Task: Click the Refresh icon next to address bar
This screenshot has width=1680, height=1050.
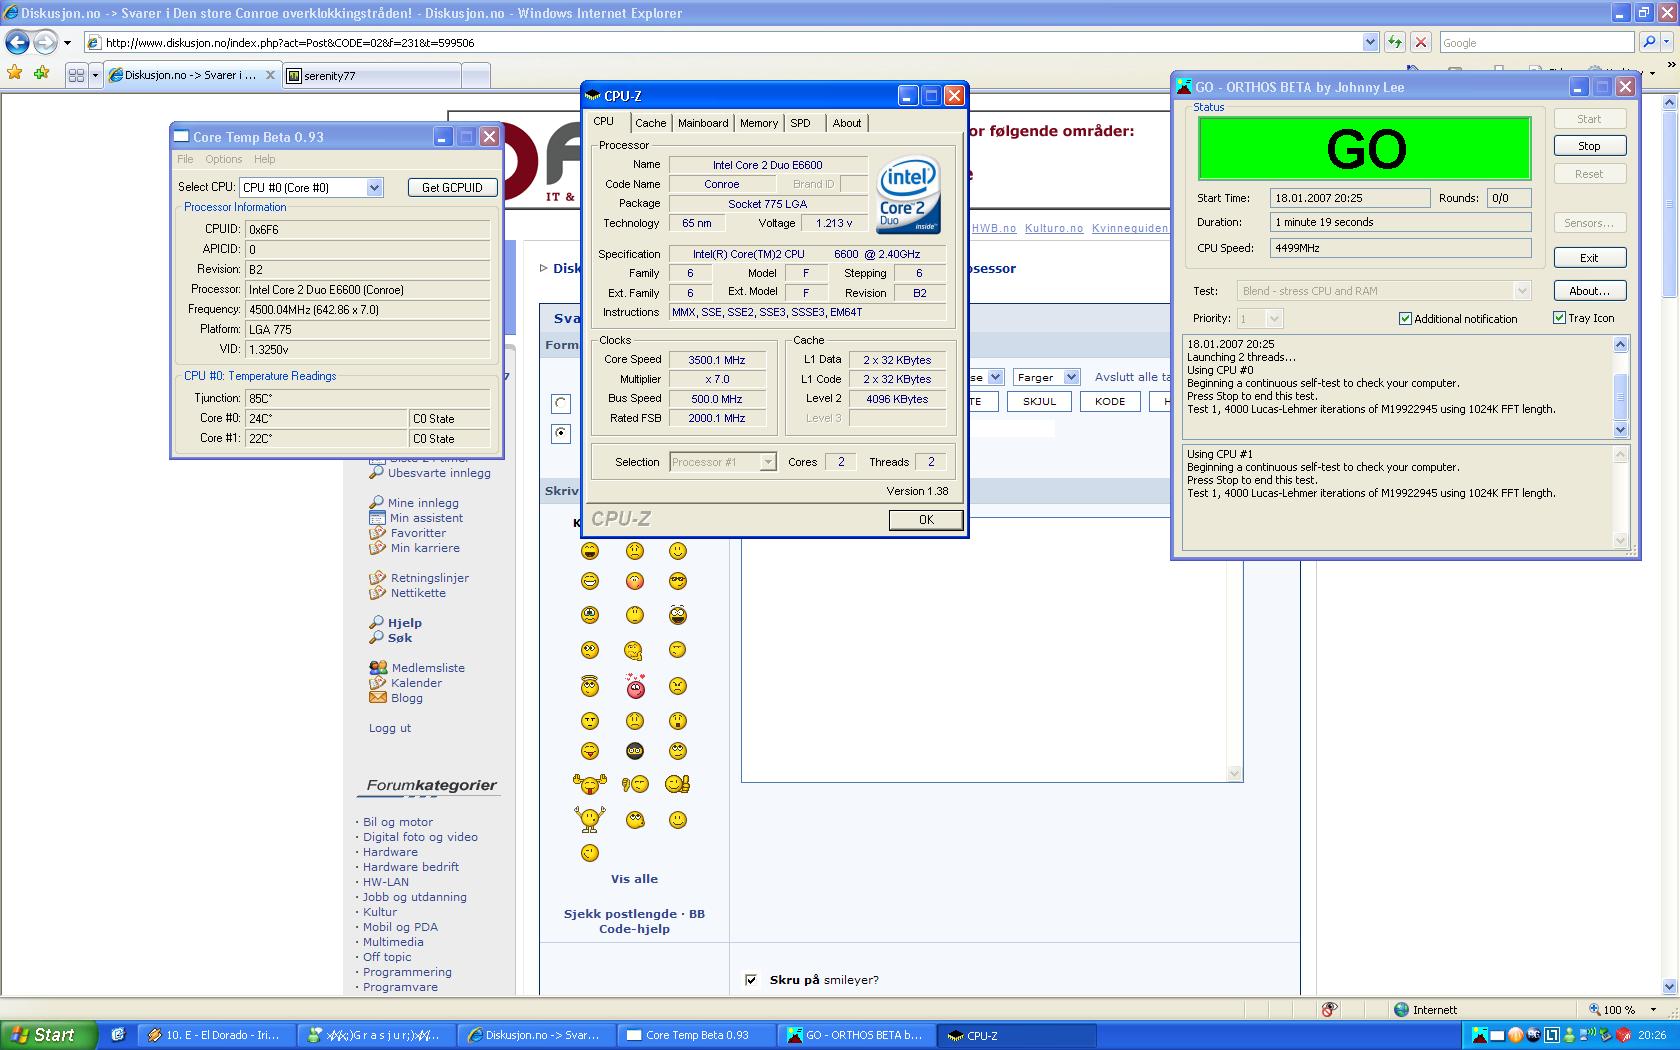Action: (x=1395, y=42)
